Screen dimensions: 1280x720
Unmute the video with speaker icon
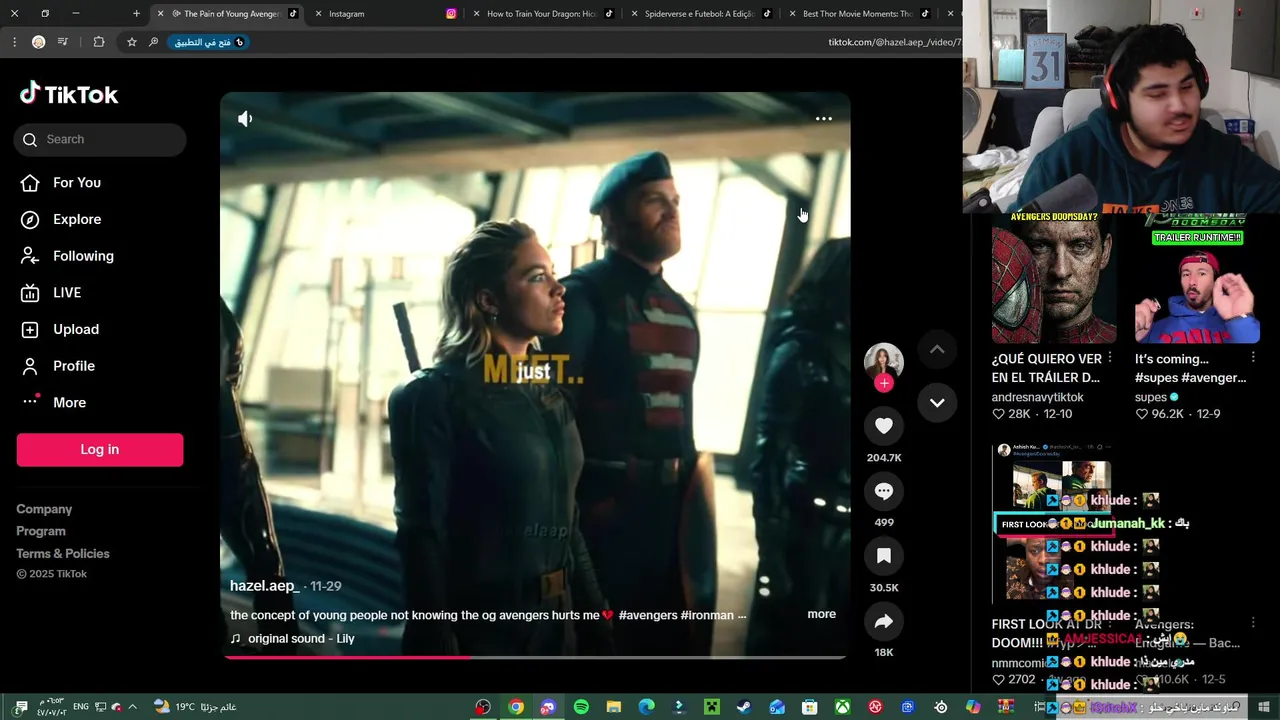(245, 119)
